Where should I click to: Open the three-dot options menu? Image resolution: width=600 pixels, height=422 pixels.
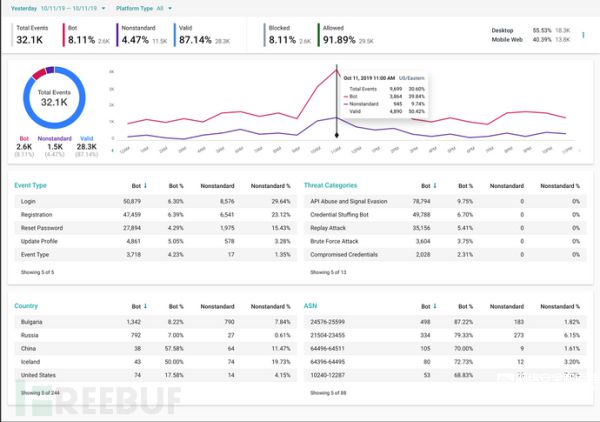coord(583,35)
